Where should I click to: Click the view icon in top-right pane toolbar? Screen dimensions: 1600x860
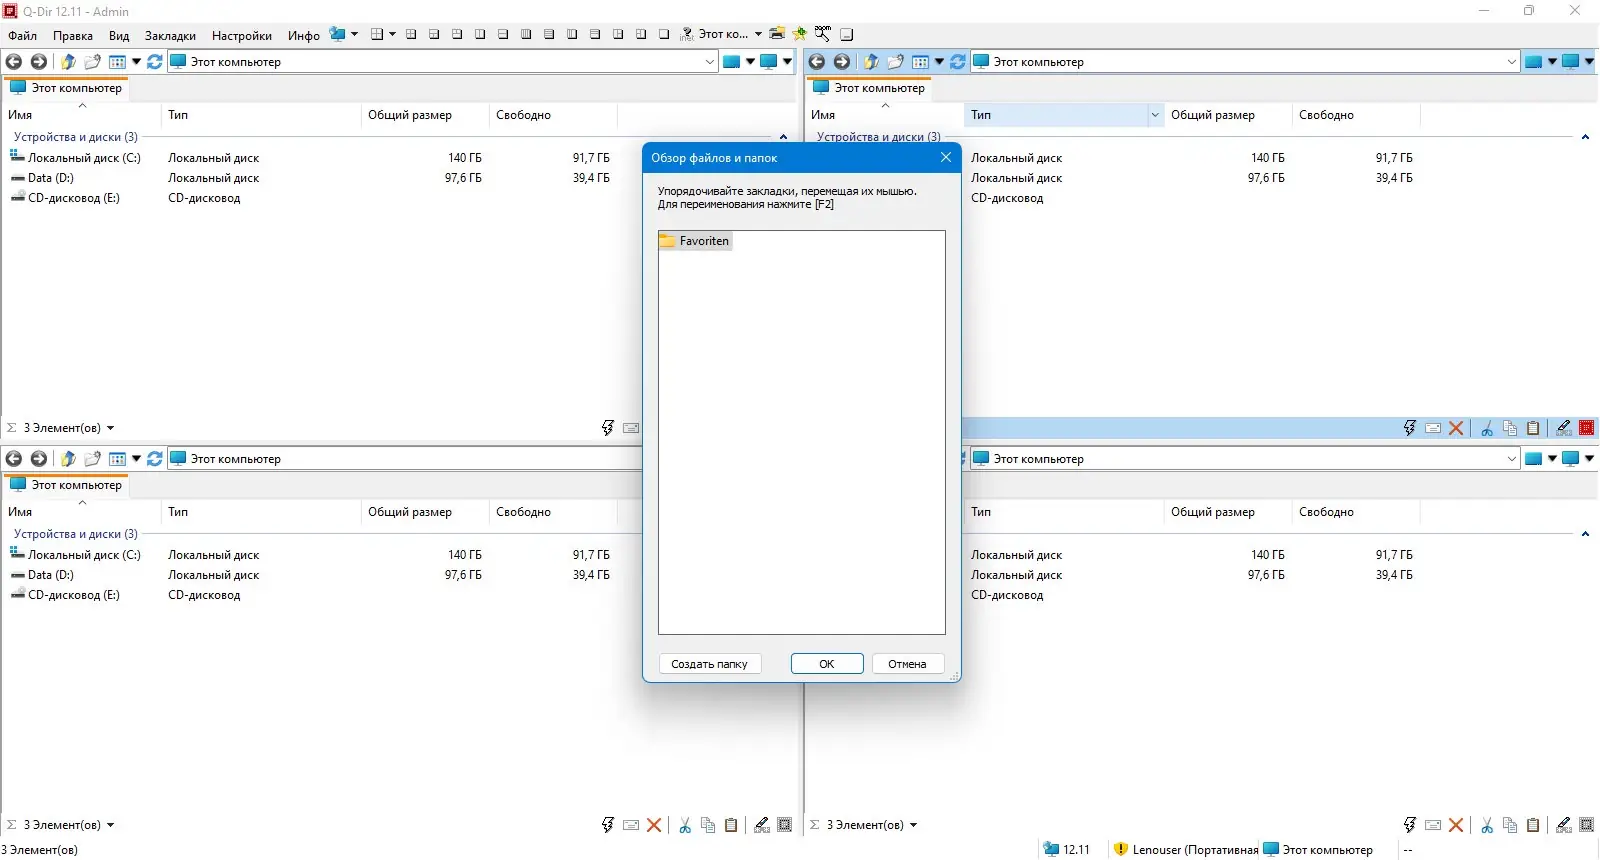coord(920,62)
